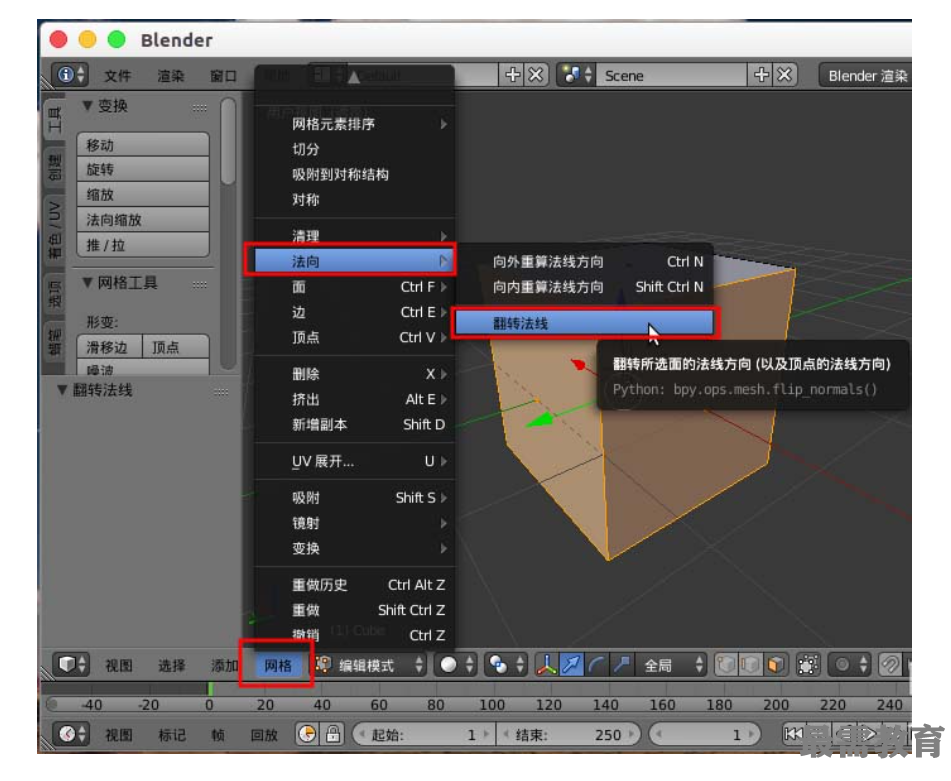Click the current frame number field
The height and width of the screenshot is (781, 951).
point(704,734)
